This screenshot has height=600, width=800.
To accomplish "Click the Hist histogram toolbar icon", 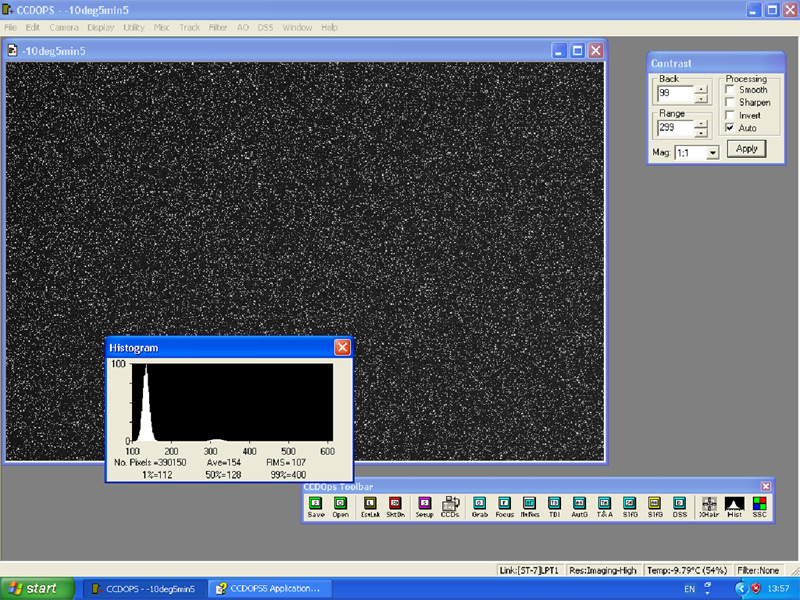I will coord(734,505).
